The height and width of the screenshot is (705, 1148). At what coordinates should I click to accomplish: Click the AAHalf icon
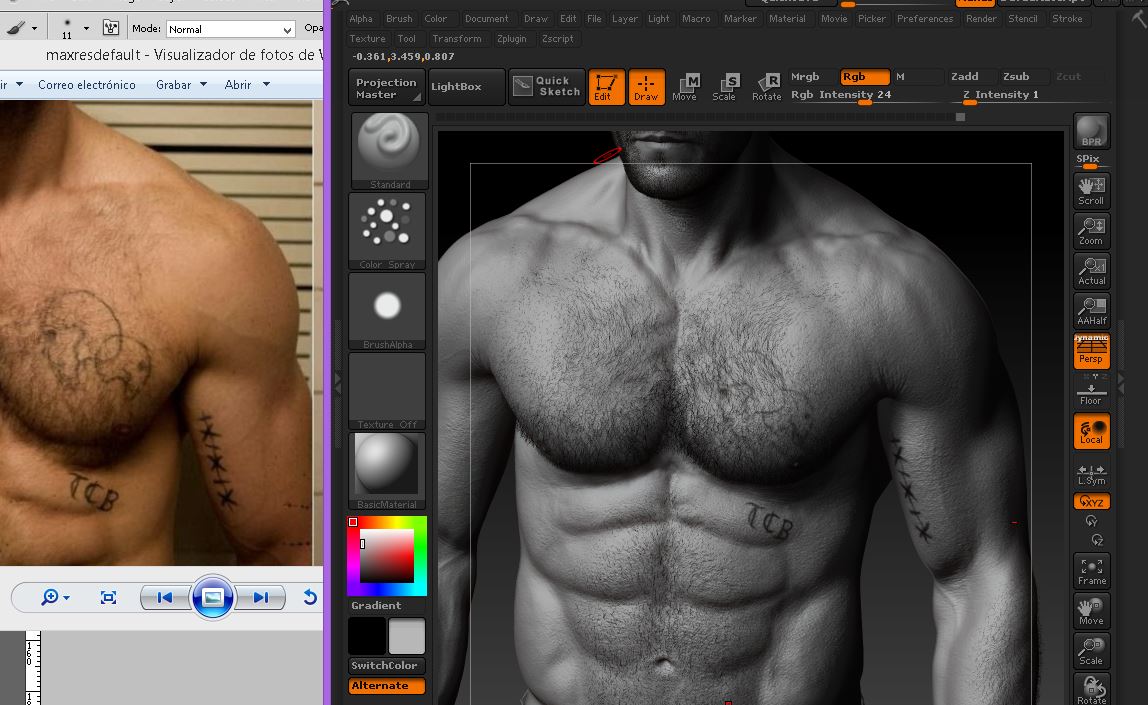click(x=1092, y=311)
